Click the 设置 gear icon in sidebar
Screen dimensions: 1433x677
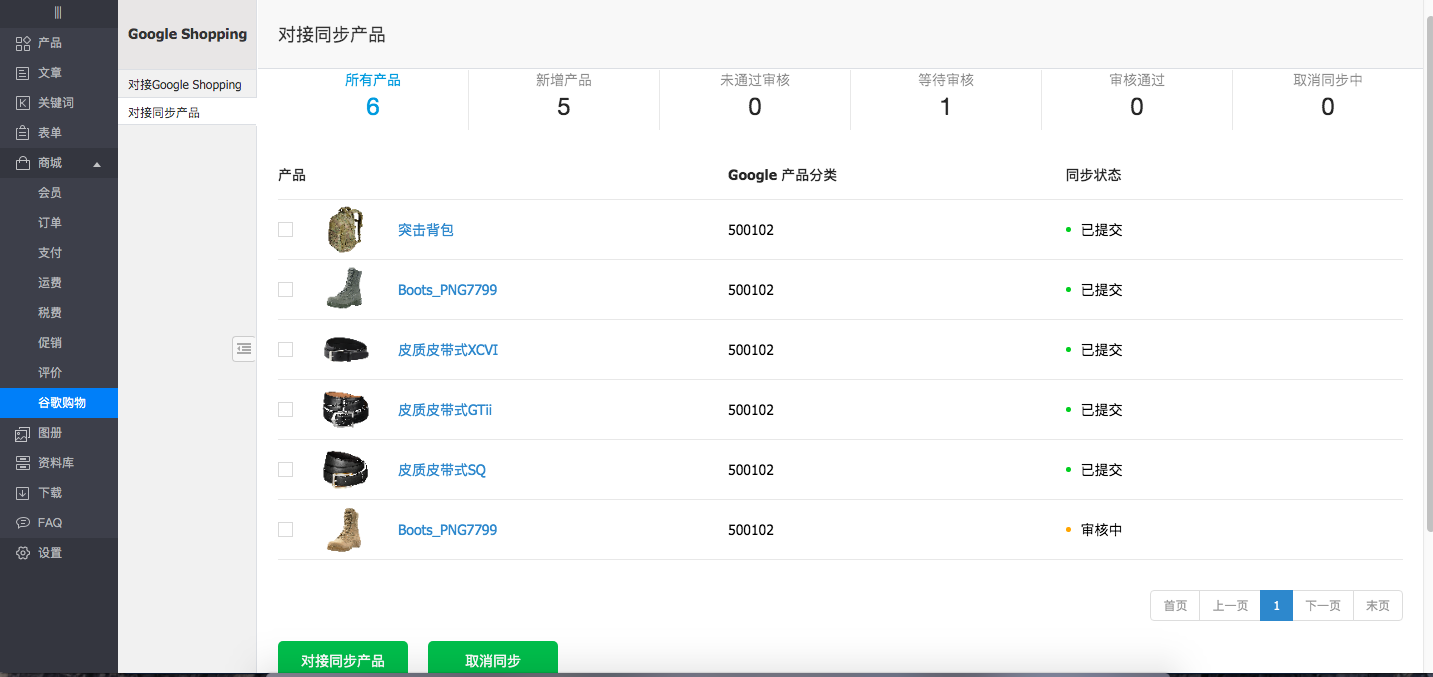[x=23, y=553]
